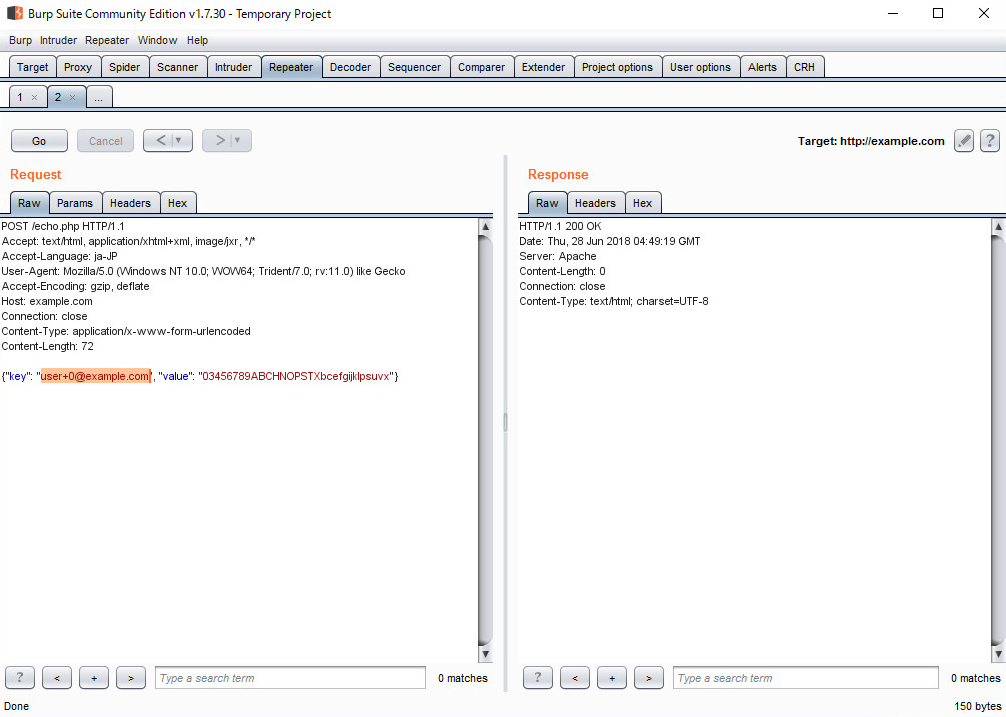Go to previous match in request search
Viewport: 1006px width, 717px height.
[x=57, y=677]
